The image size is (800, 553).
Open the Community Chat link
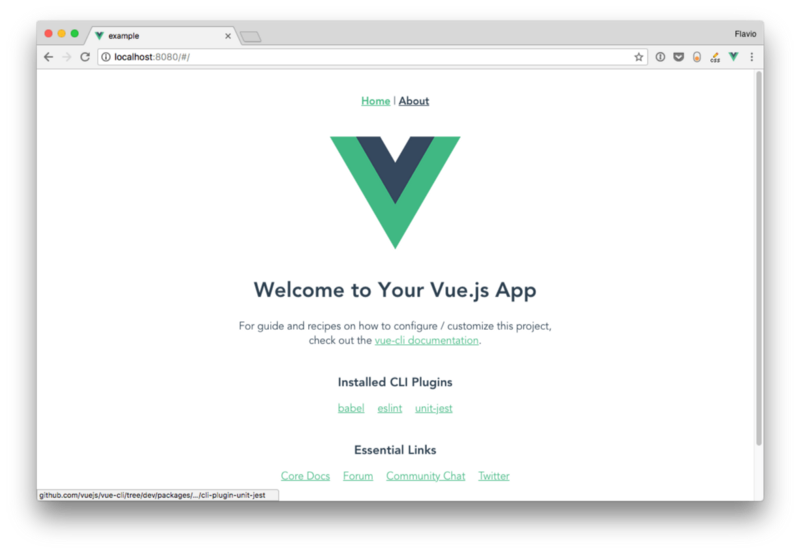coord(426,476)
